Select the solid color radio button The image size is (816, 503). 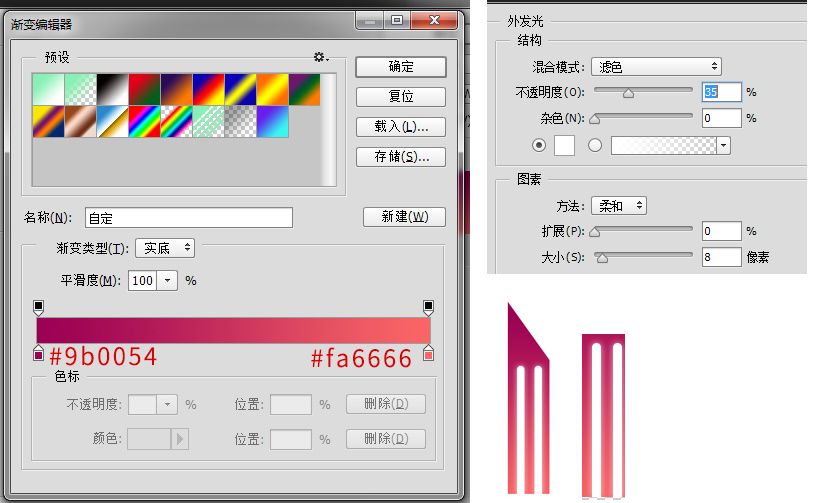[x=539, y=145]
